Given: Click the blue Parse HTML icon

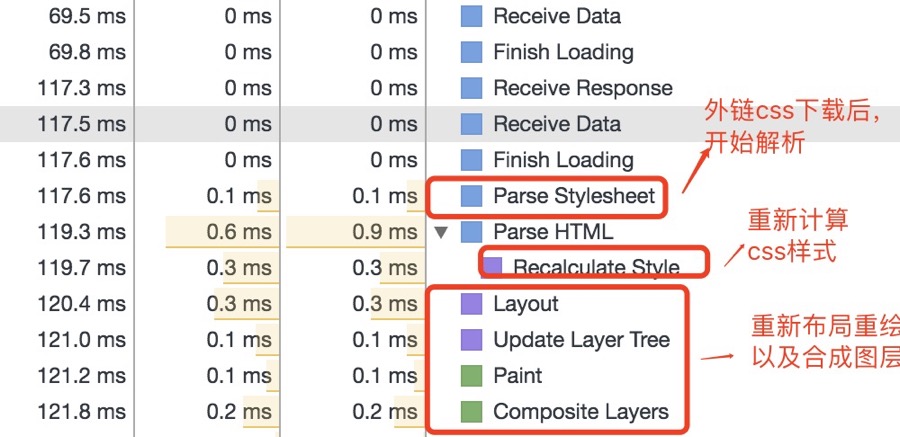Looking at the screenshot, I should 471,232.
